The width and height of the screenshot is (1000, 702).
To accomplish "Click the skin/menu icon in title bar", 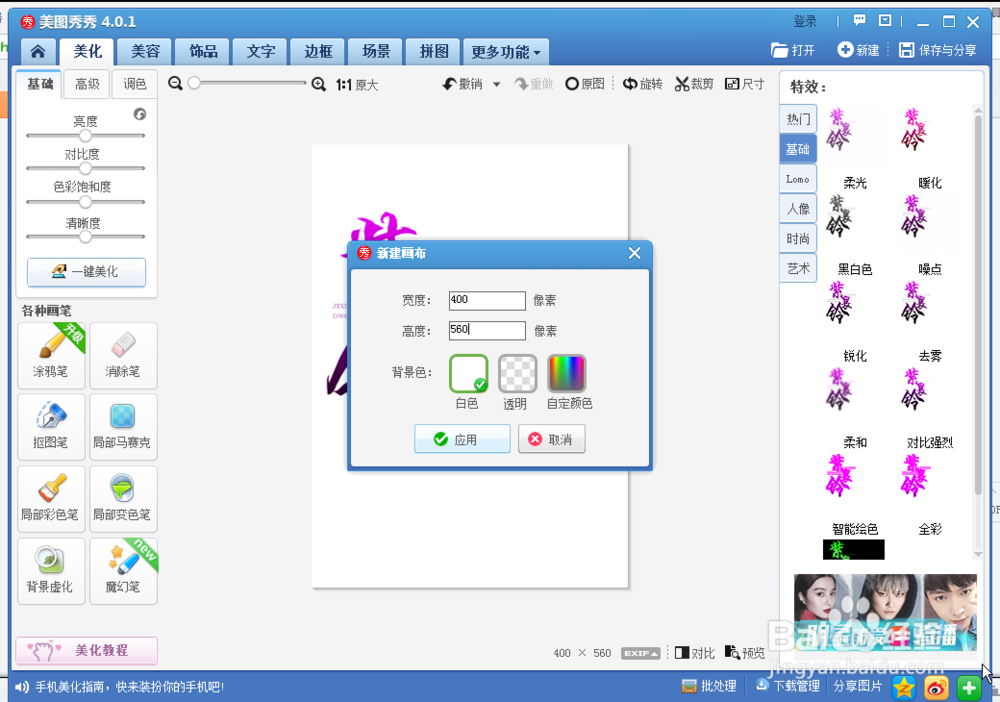I will coord(885,20).
